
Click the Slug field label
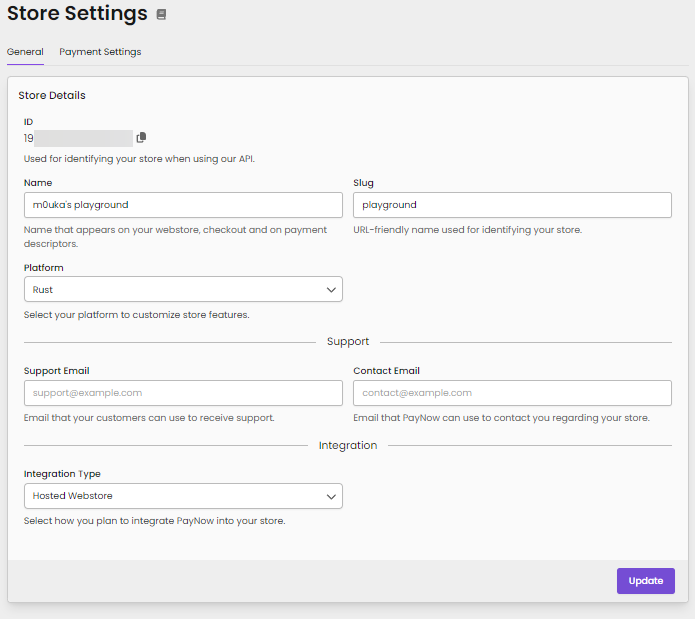[x=363, y=183]
